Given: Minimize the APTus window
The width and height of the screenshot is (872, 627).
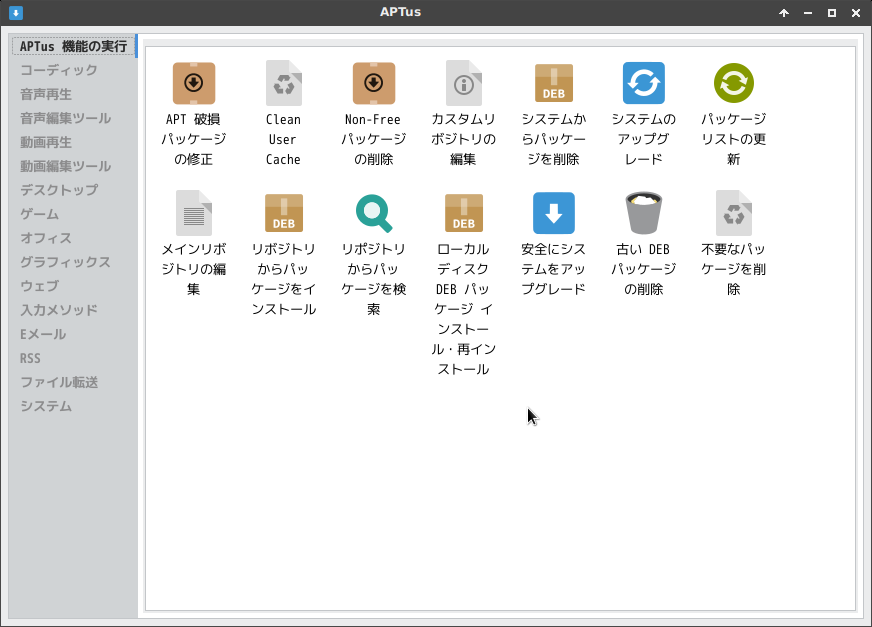Looking at the screenshot, I should click(x=808, y=13).
